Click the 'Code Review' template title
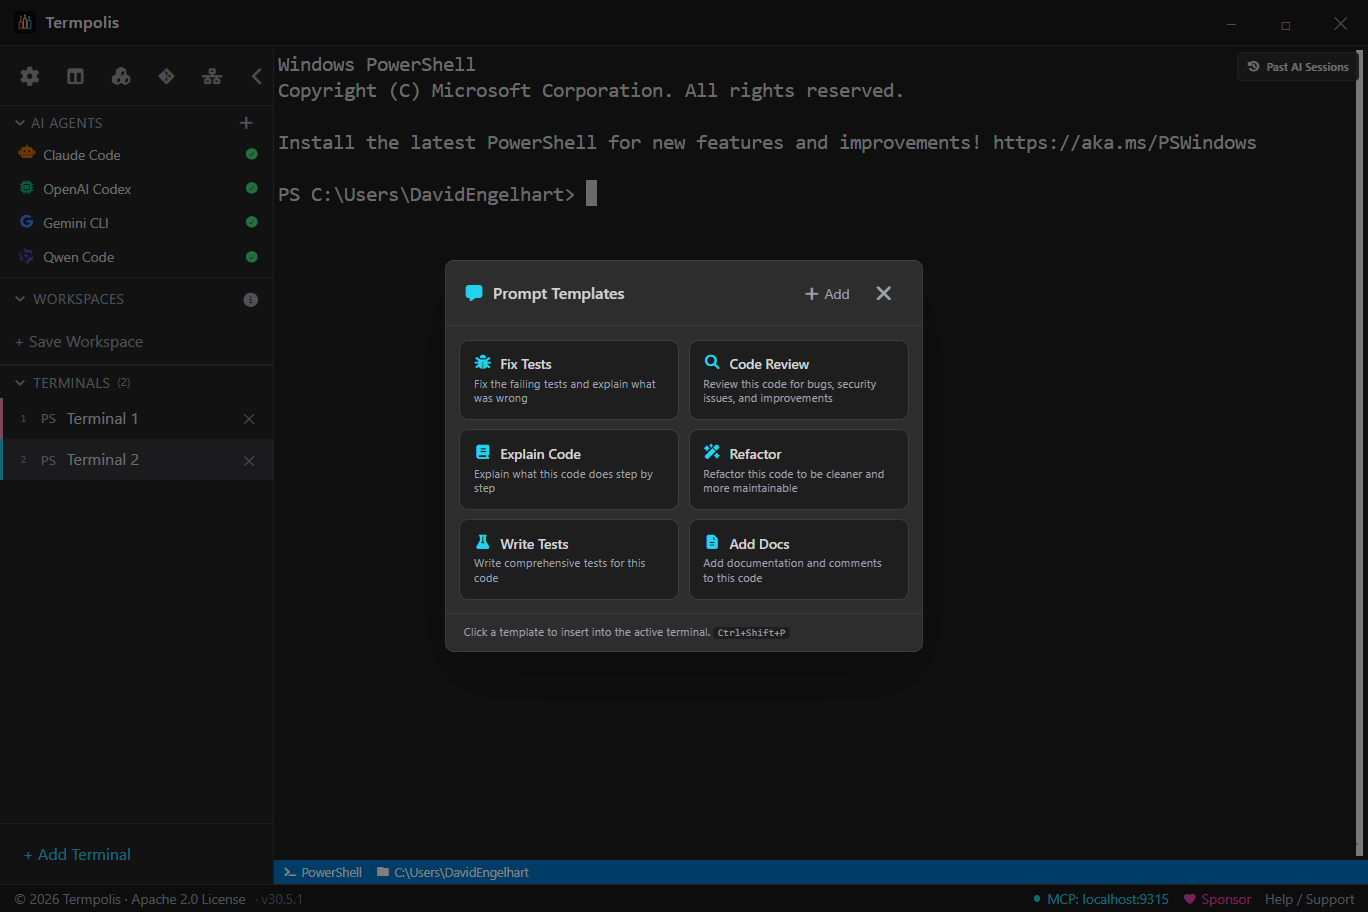Viewport: 1368px width, 912px height. pyautogui.click(x=769, y=364)
